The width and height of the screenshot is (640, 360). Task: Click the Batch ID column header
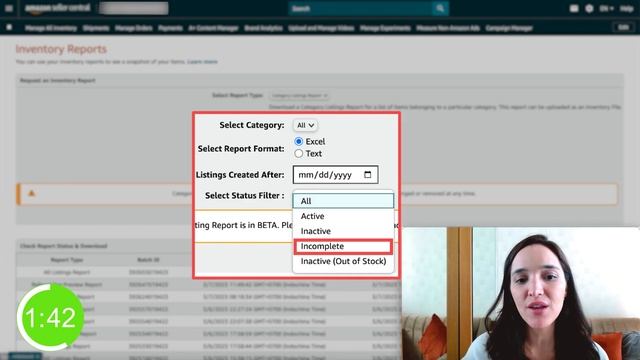click(148, 260)
